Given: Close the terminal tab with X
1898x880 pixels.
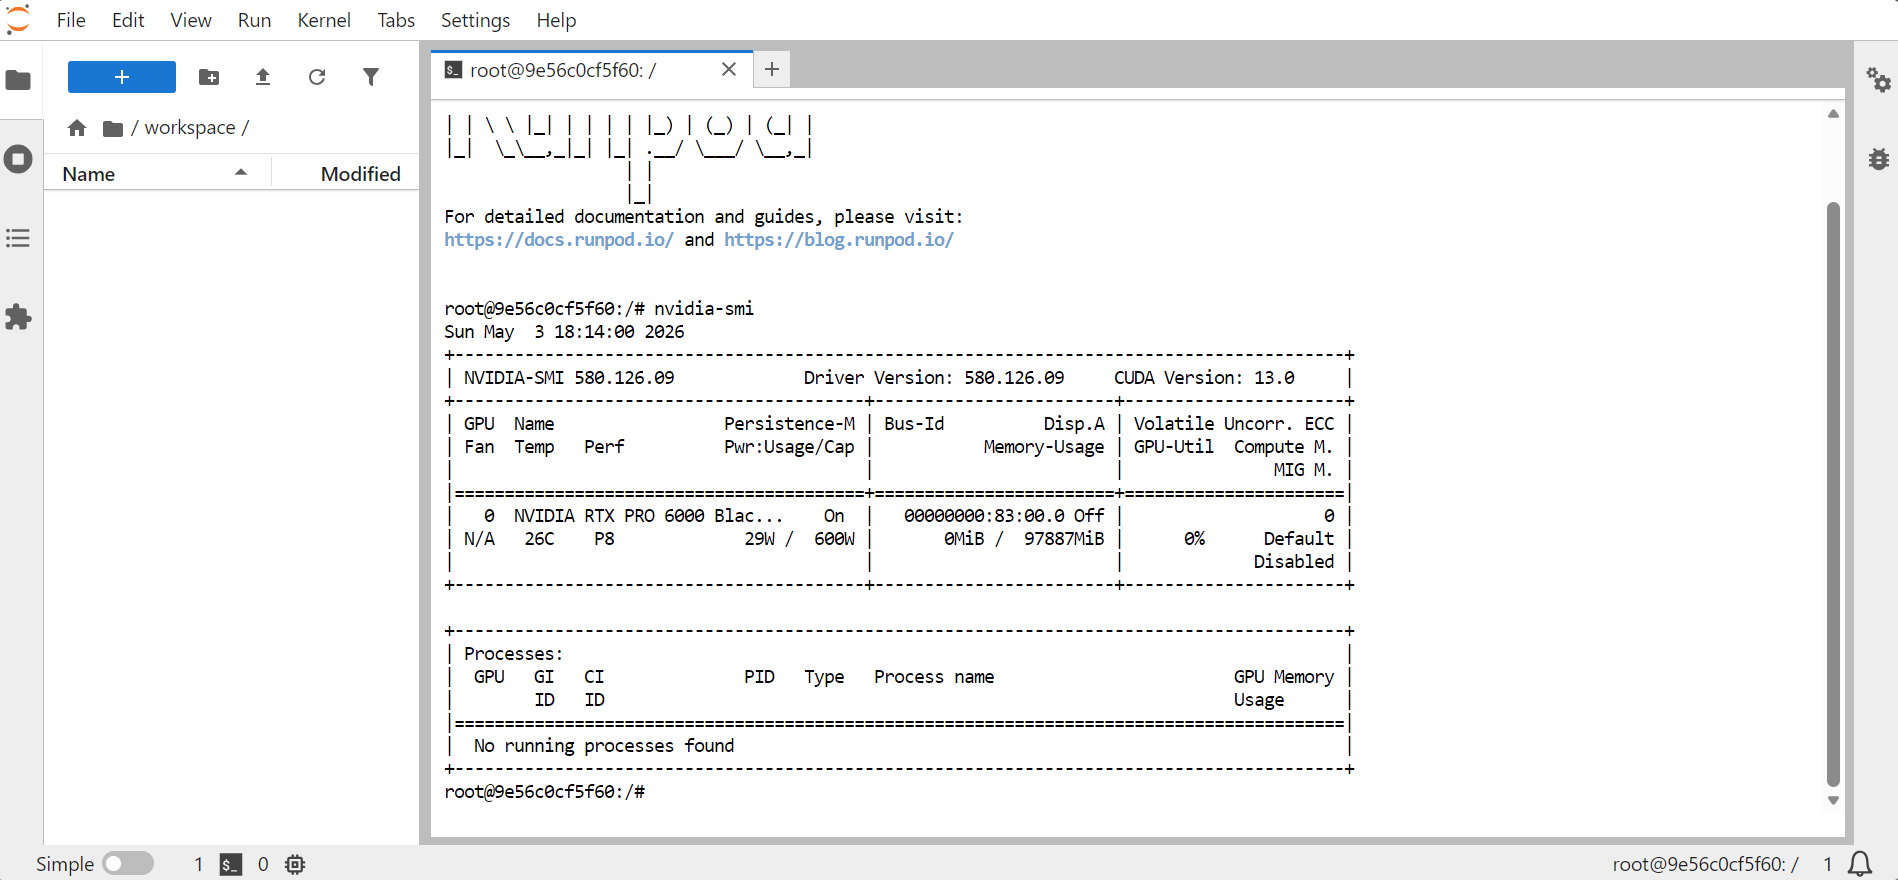Looking at the screenshot, I should click(729, 69).
